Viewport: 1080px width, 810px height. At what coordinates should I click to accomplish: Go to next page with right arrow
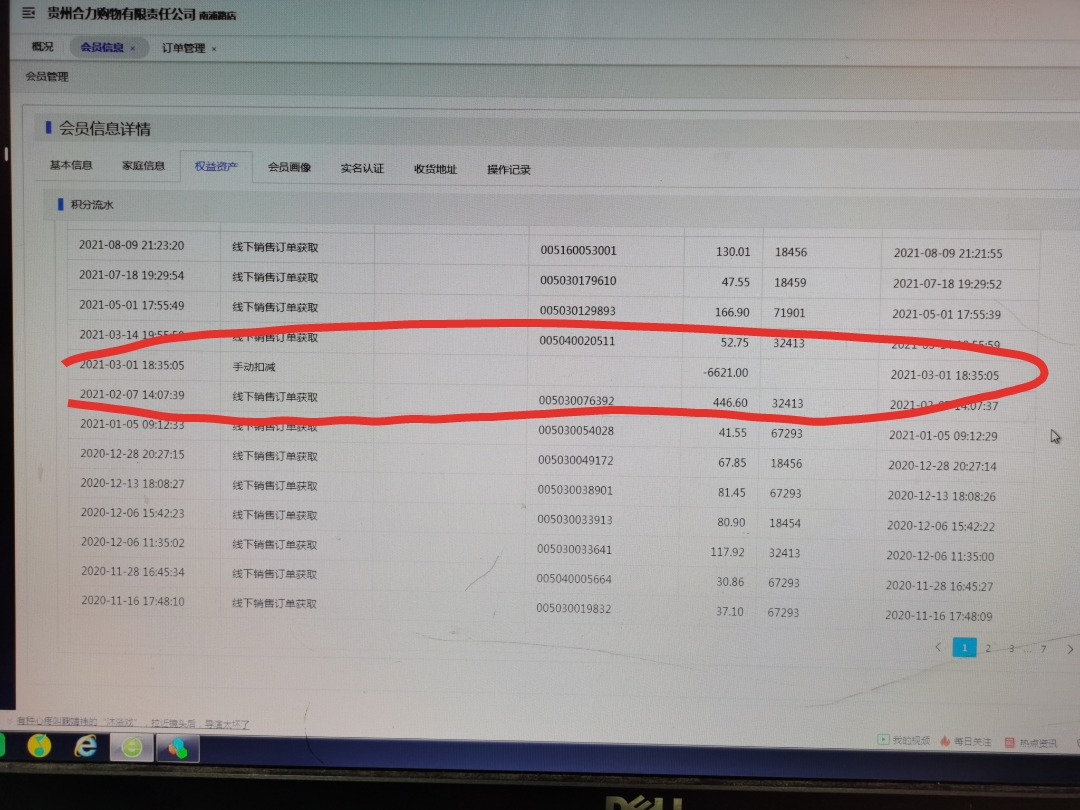click(1070, 650)
